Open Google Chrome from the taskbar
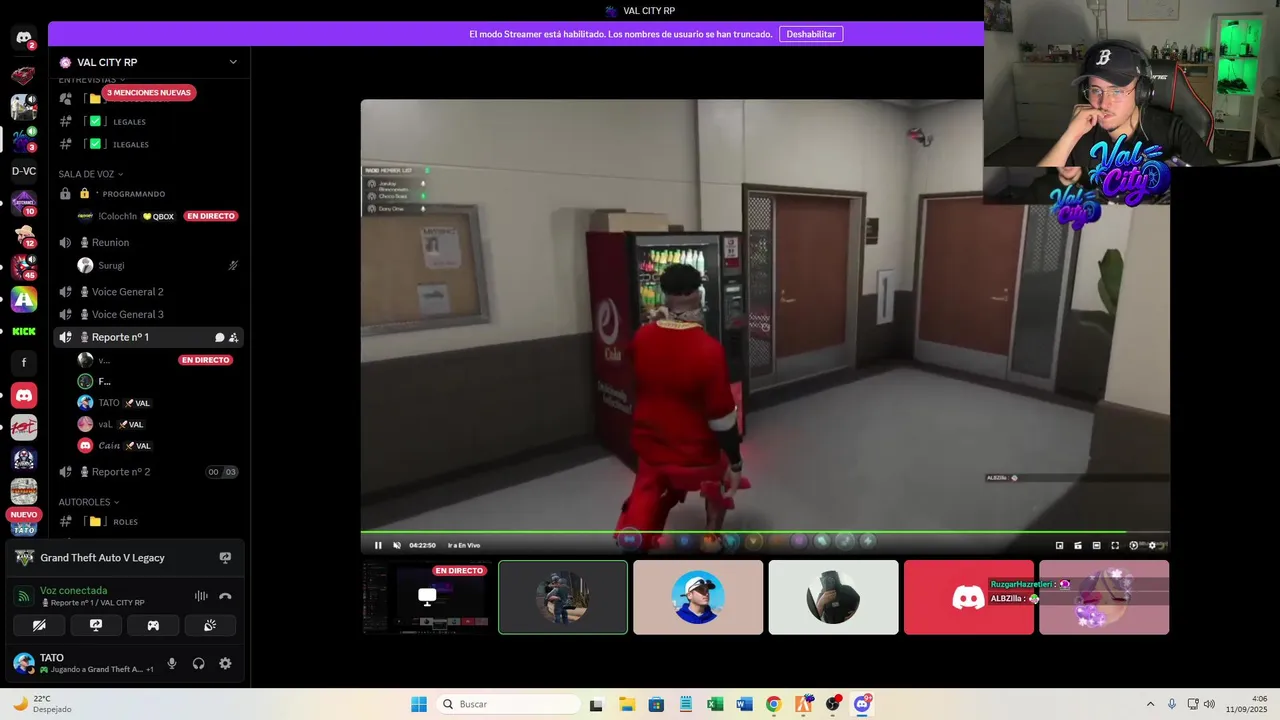The height and width of the screenshot is (720, 1280). tap(773, 704)
